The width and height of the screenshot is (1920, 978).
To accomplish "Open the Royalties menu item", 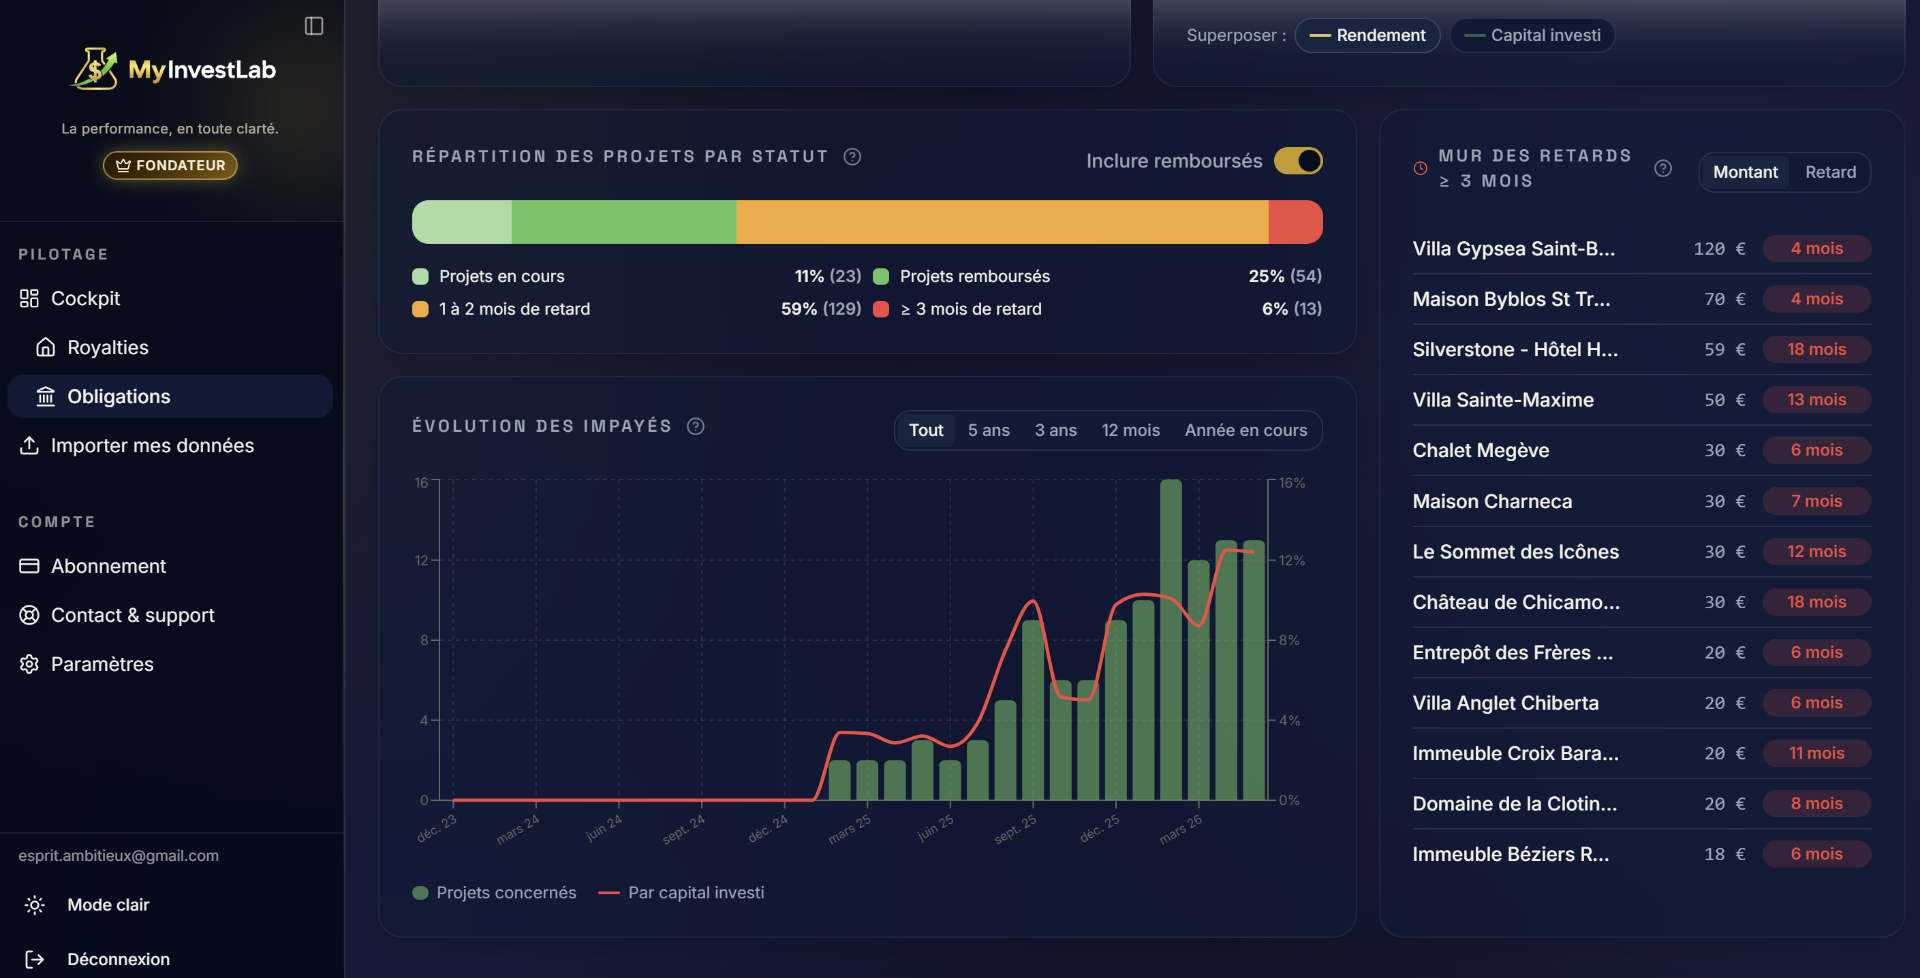I will pos(170,347).
